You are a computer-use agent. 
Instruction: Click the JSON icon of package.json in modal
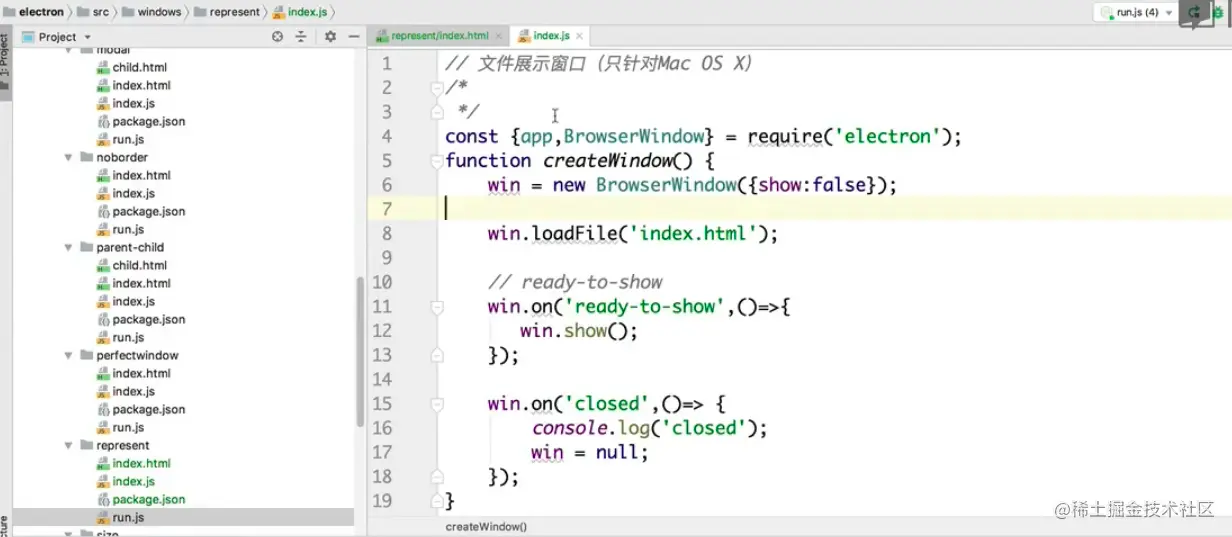(104, 122)
